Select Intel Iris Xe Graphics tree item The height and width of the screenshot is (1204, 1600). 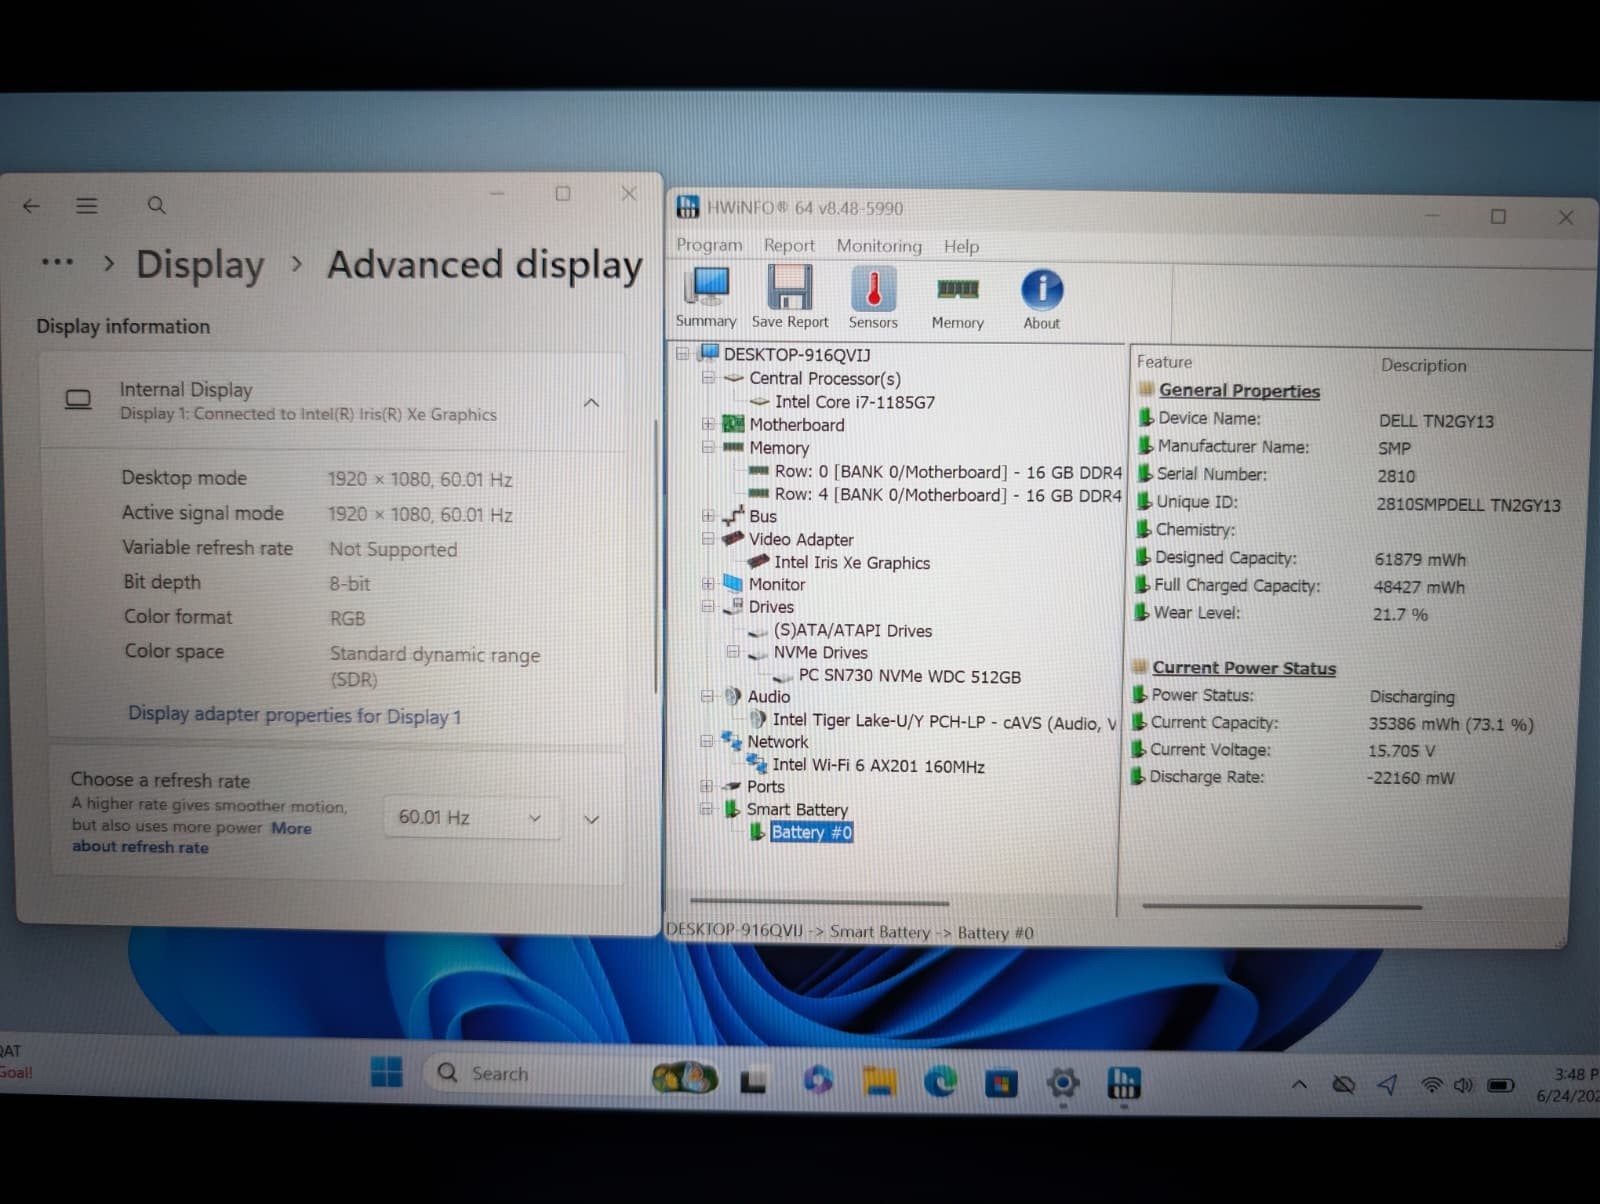(x=852, y=563)
